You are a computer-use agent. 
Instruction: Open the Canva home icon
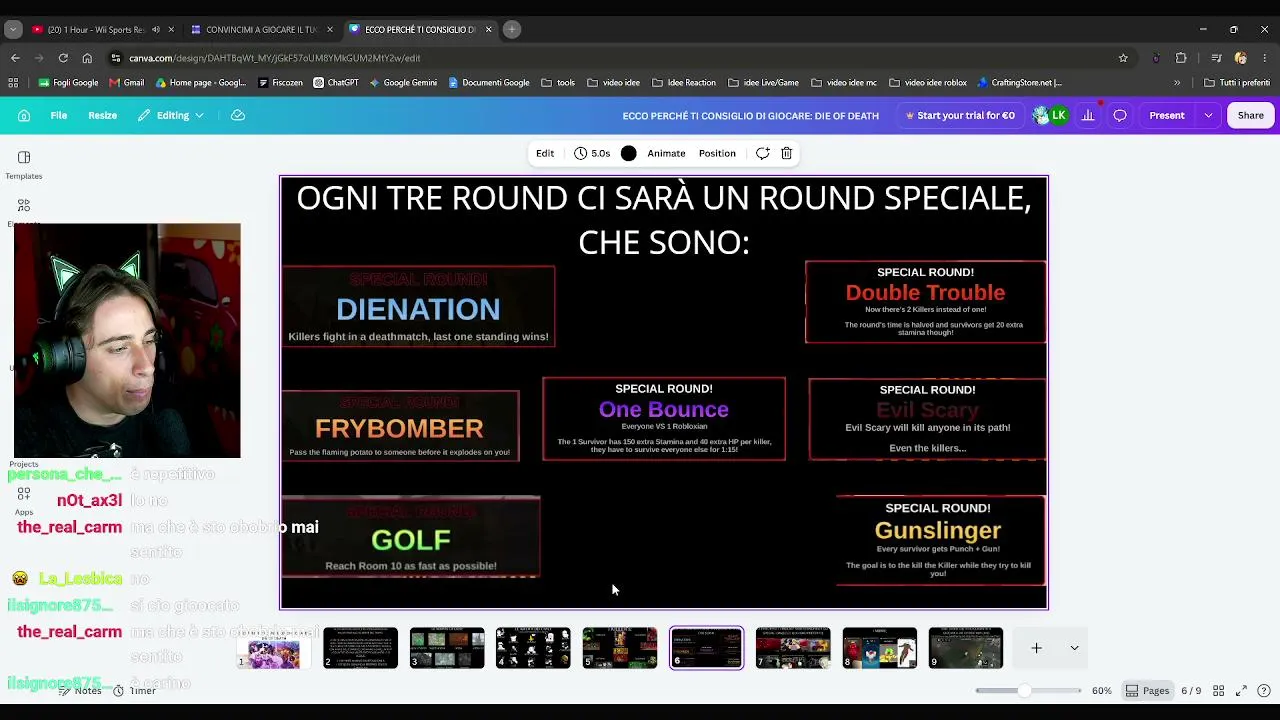pyautogui.click(x=24, y=115)
